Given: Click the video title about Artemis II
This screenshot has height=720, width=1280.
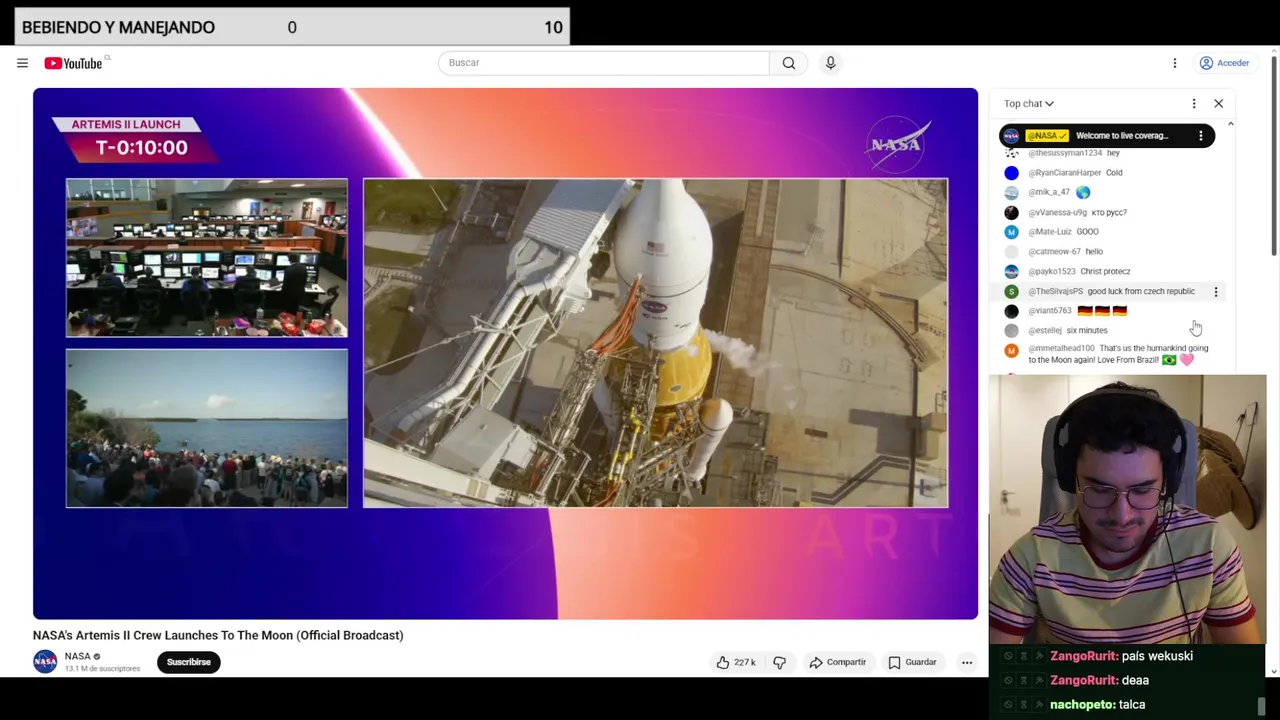Looking at the screenshot, I should (x=218, y=635).
